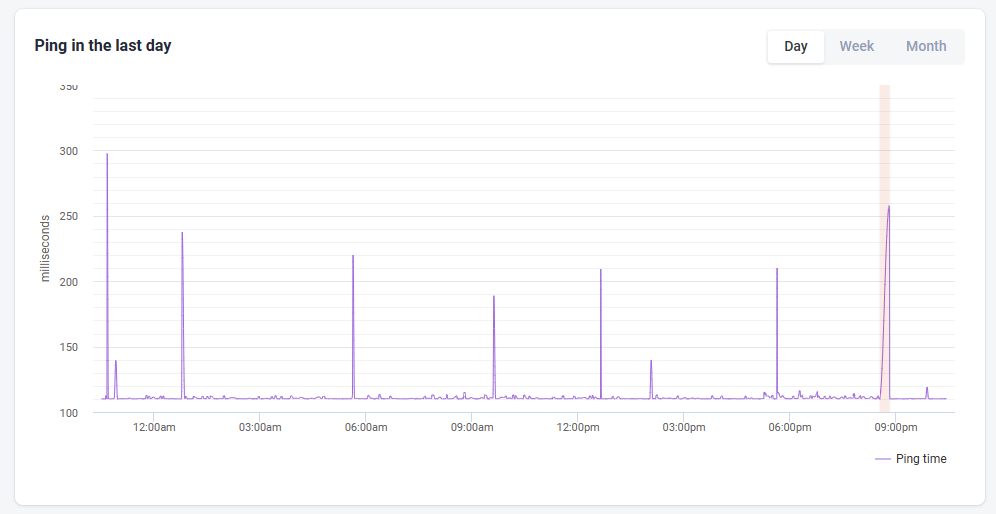Switch to the Week view tab
Image resolution: width=996 pixels, height=514 pixels.
(856, 46)
